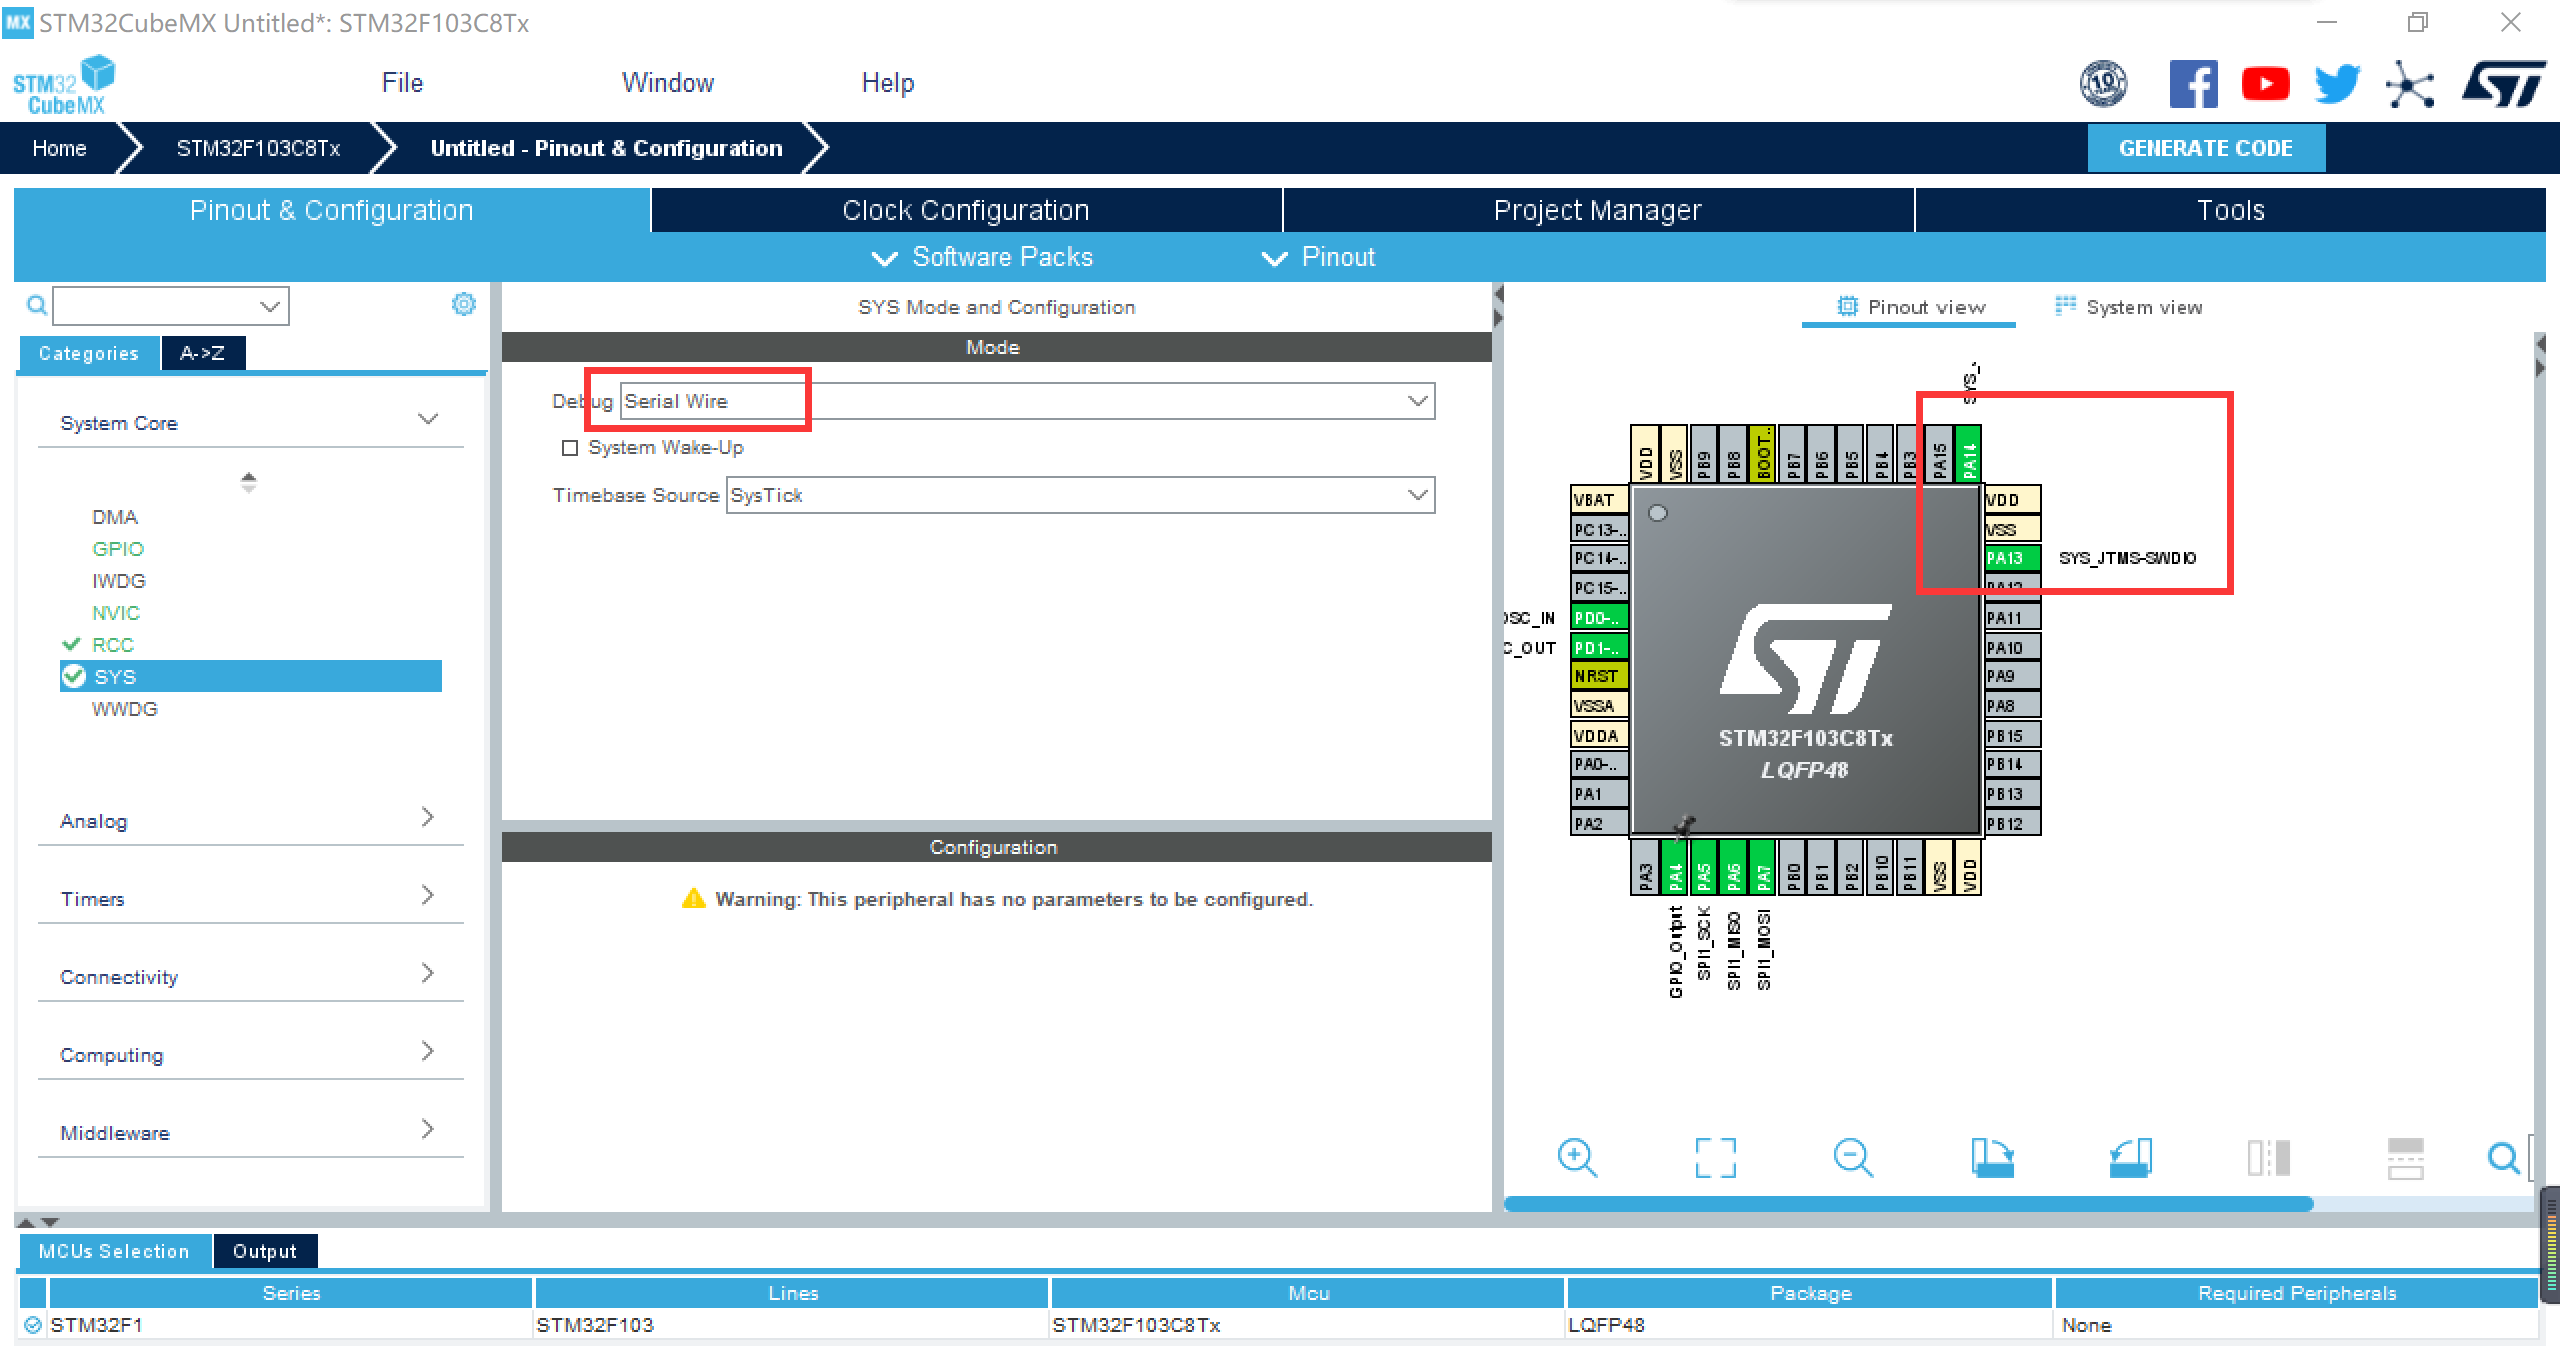Viewport: 2560px width, 1360px height.
Task: Click the zoom out magnifier icon
Action: tap(1853, 1158)
